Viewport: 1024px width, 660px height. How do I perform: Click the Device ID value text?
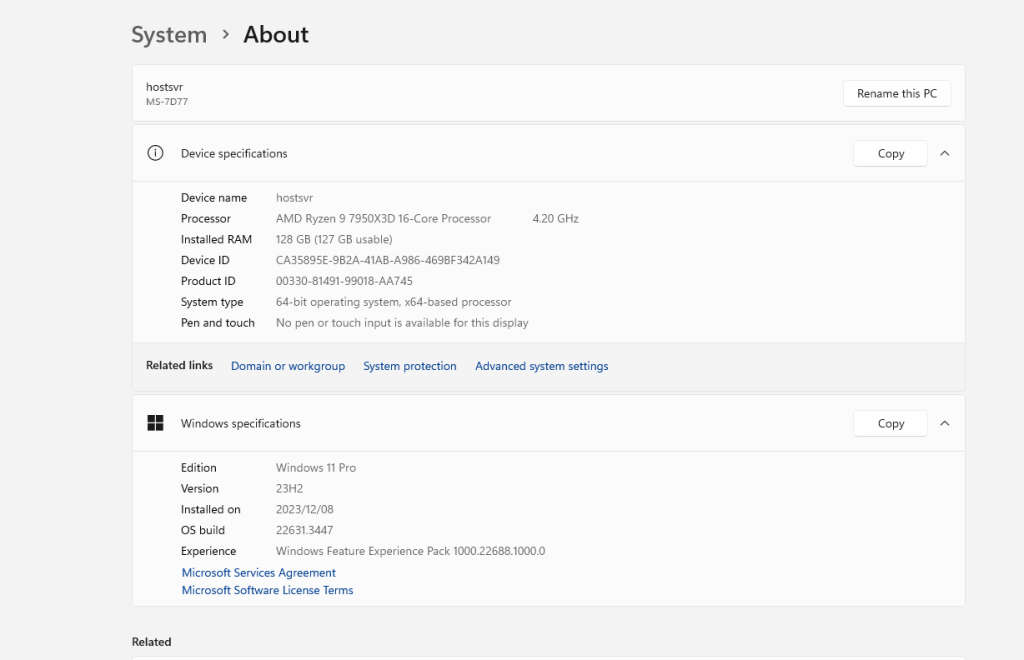(x=388, y=260)
